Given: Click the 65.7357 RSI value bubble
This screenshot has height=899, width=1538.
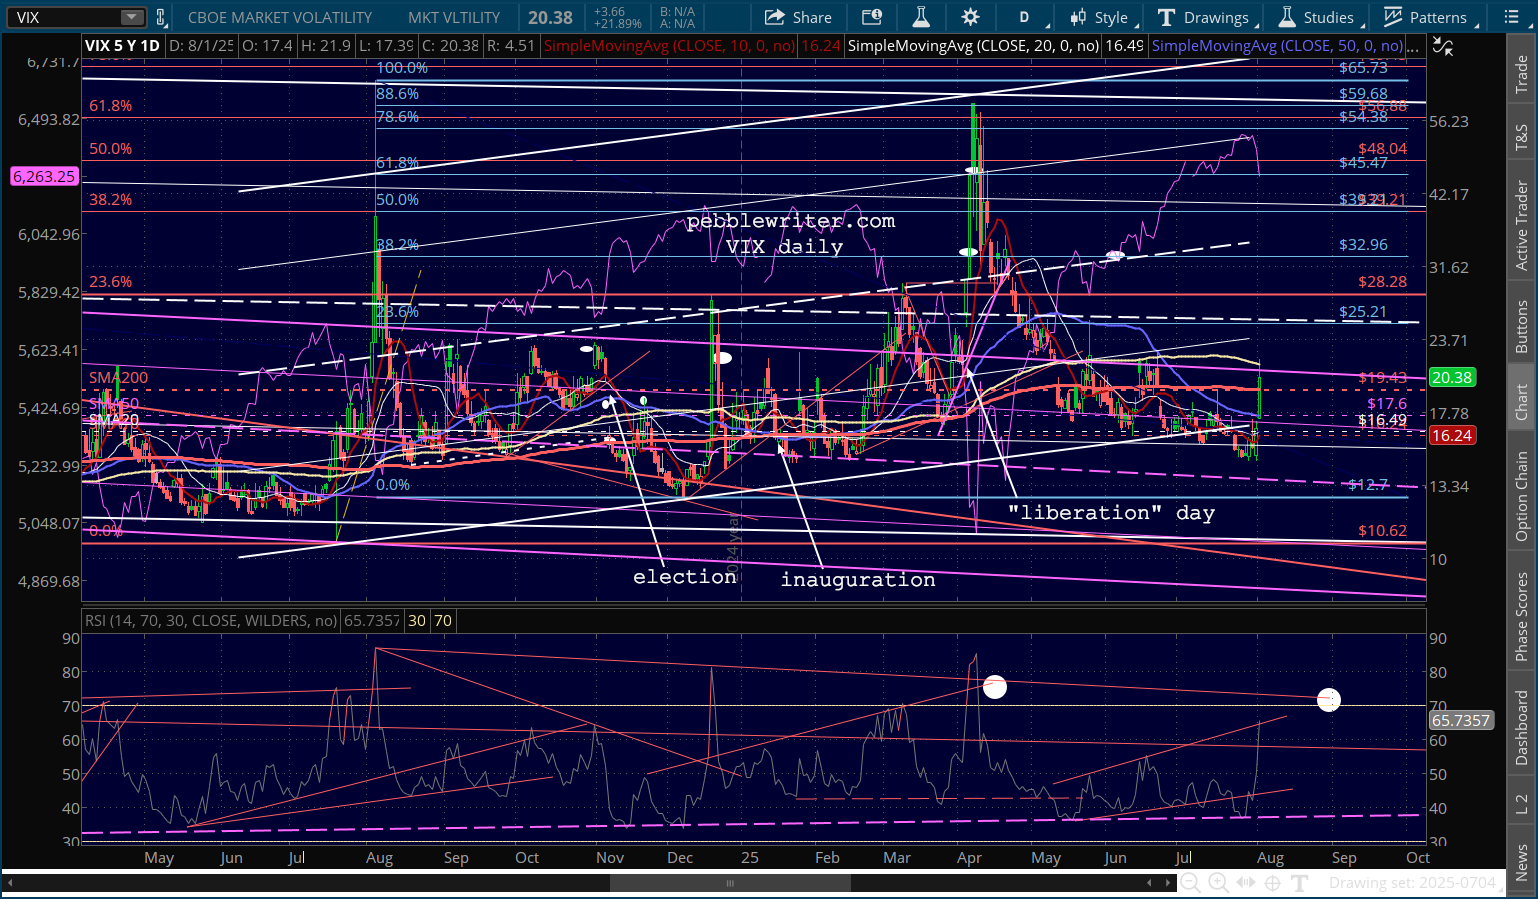Looking at the screenshot, I should [1460, 721].
